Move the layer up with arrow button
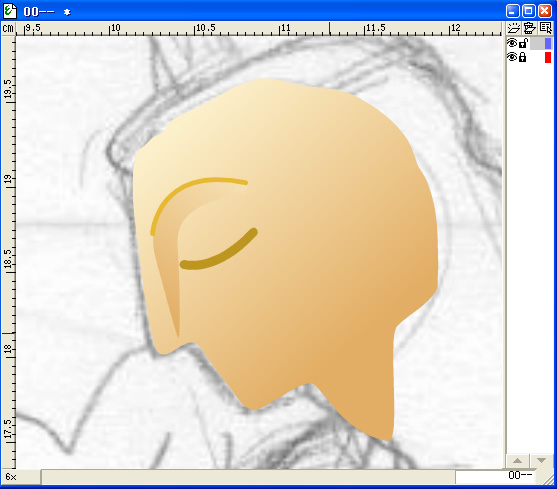The width and height of the screenshot is (557, 489). point(518,461)
